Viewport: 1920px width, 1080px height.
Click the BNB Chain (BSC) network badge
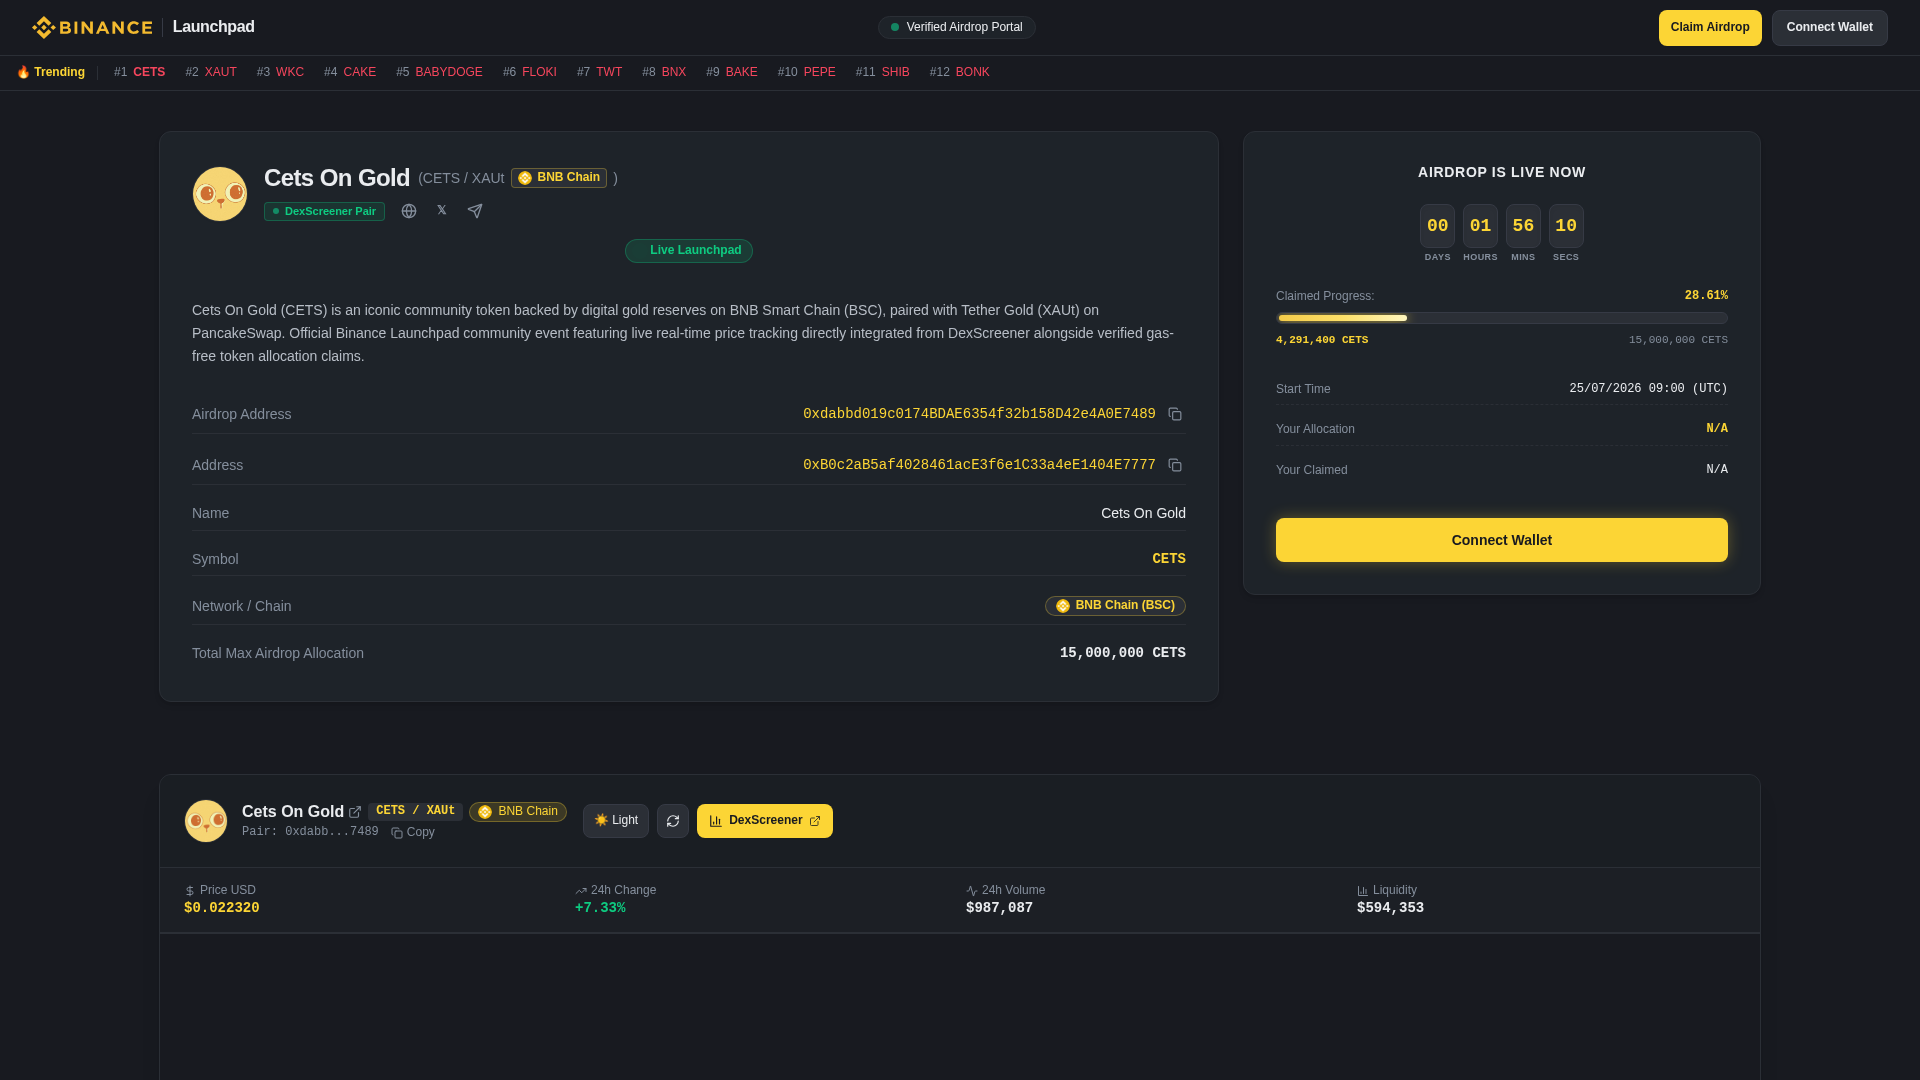coord(1115,606)
